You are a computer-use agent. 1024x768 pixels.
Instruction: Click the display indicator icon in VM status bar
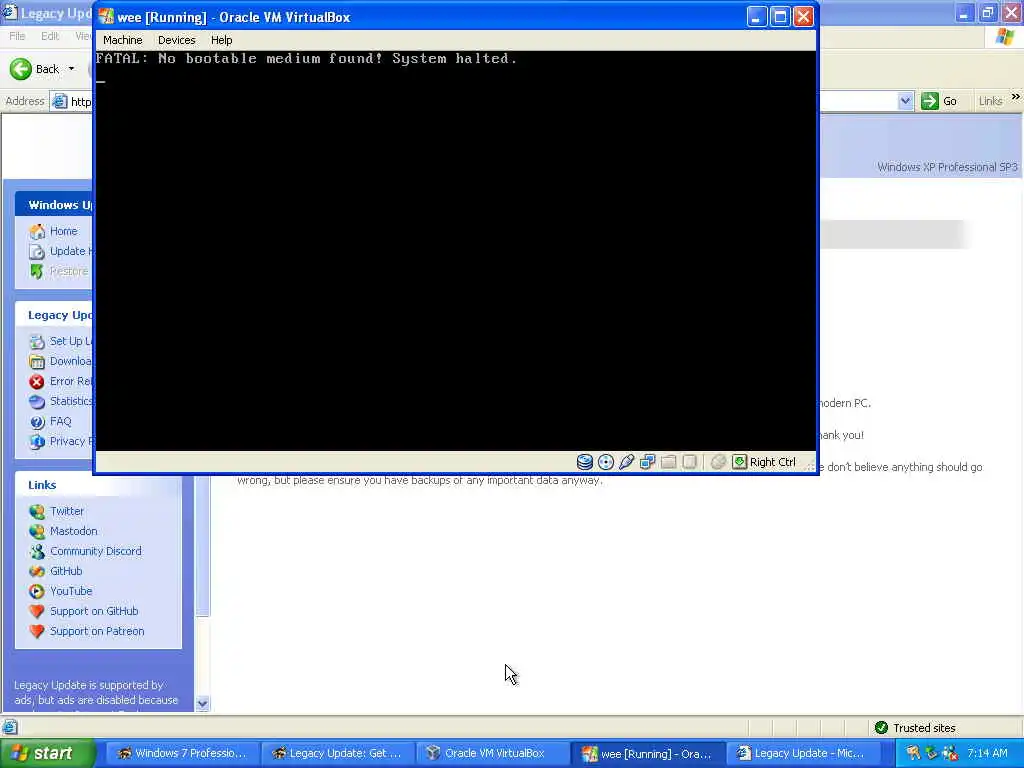(689, 462)
